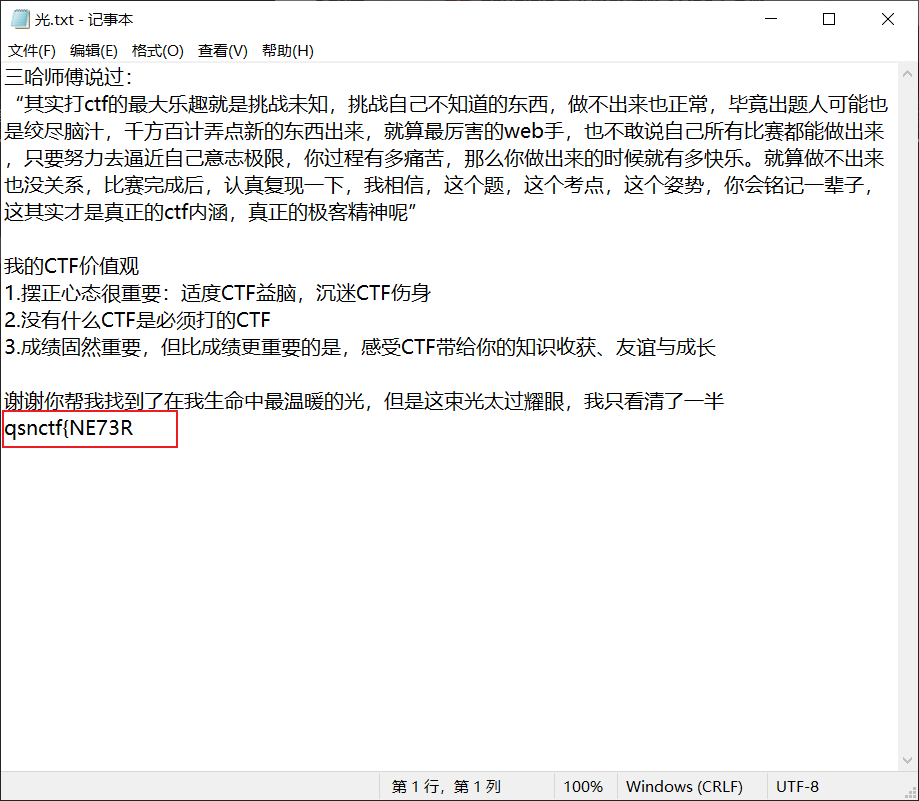Screen dimensions: 919x801
Task: Open the 查看(V) menu
Action: click(223, 51)
